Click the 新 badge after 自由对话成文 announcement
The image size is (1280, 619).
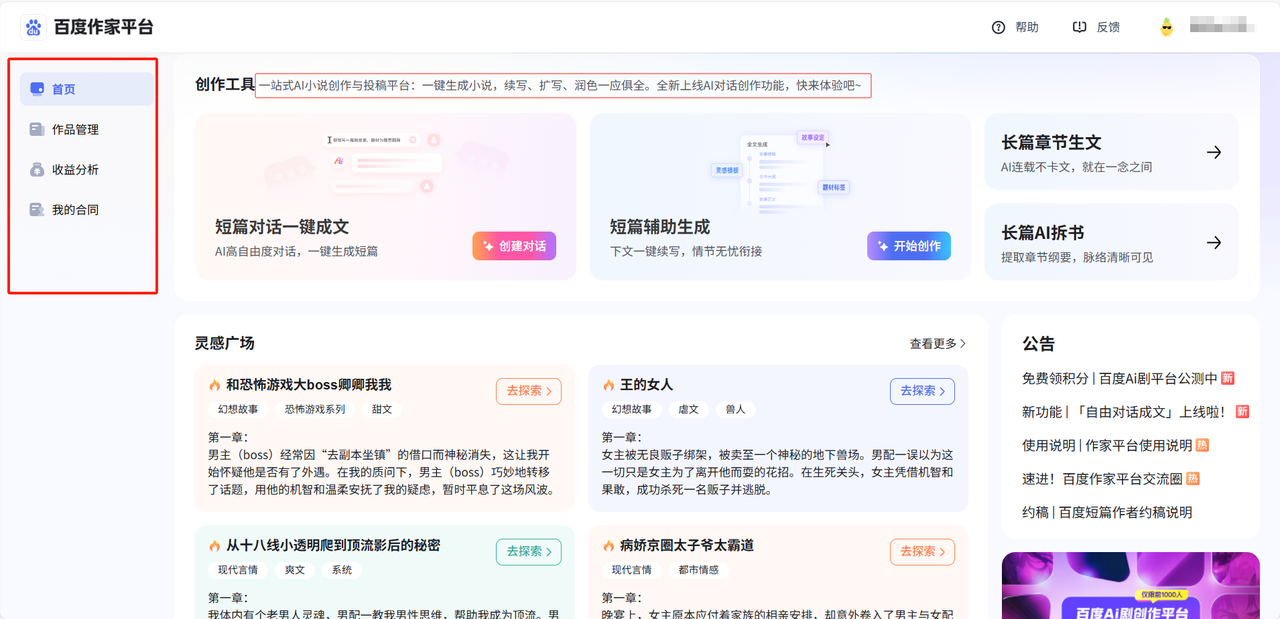pyautogui.click(x=1243, y=411)
